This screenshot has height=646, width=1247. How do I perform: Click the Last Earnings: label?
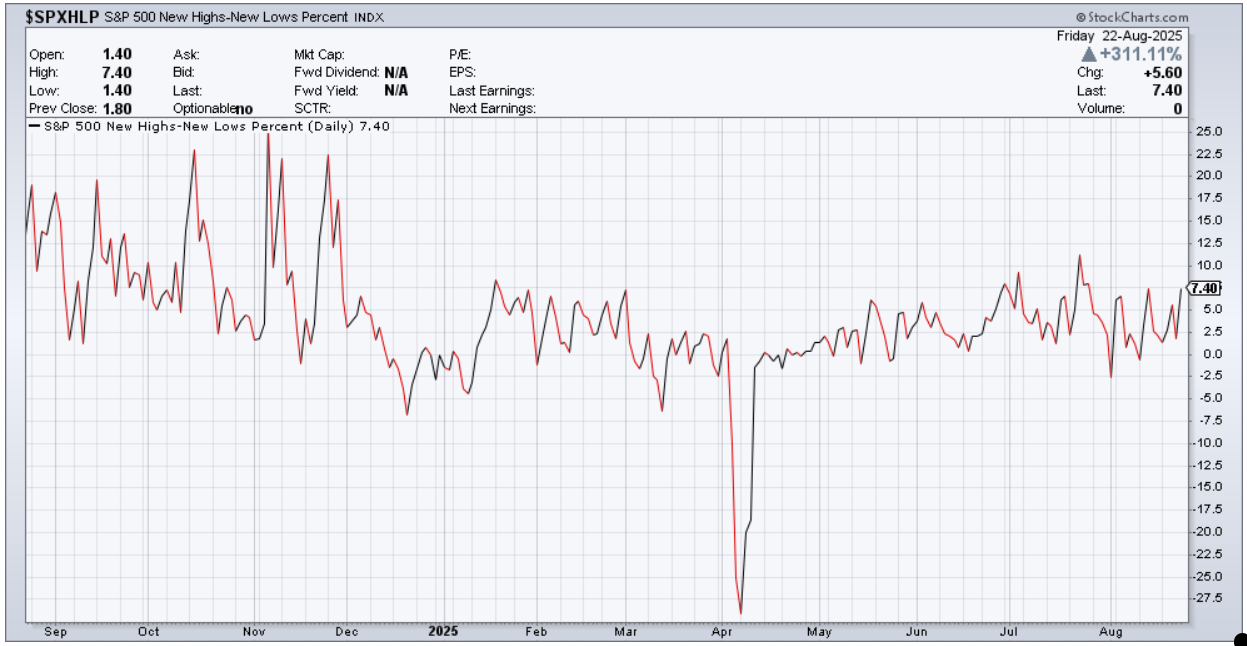tap(492, 90)
